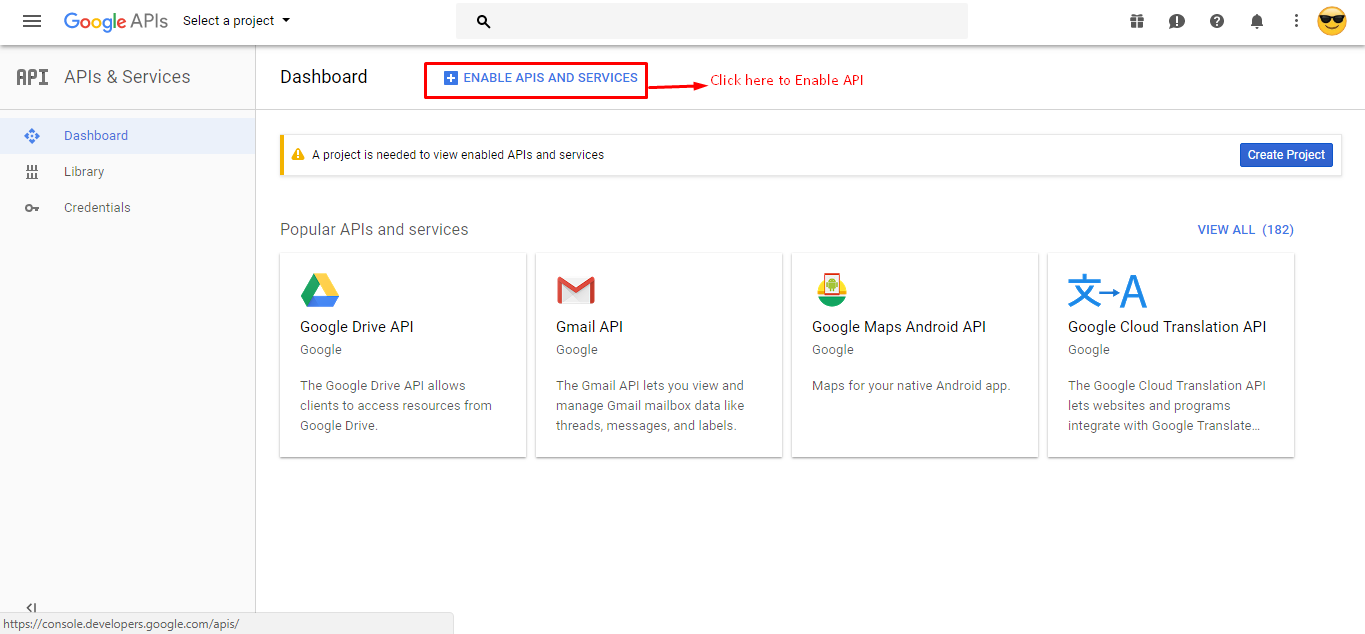
Task: Click View All (182) link
Action: (1246, 230)
